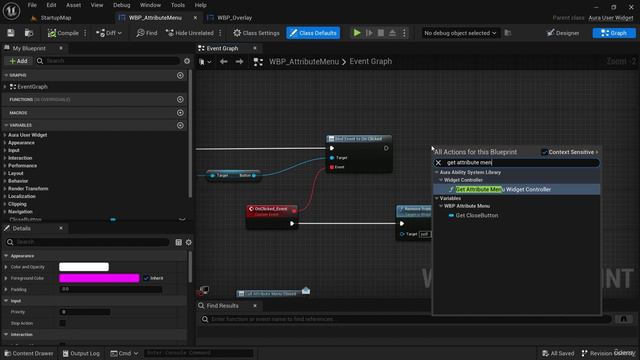Open the Cmd console type dropdown

click(124, 353)
